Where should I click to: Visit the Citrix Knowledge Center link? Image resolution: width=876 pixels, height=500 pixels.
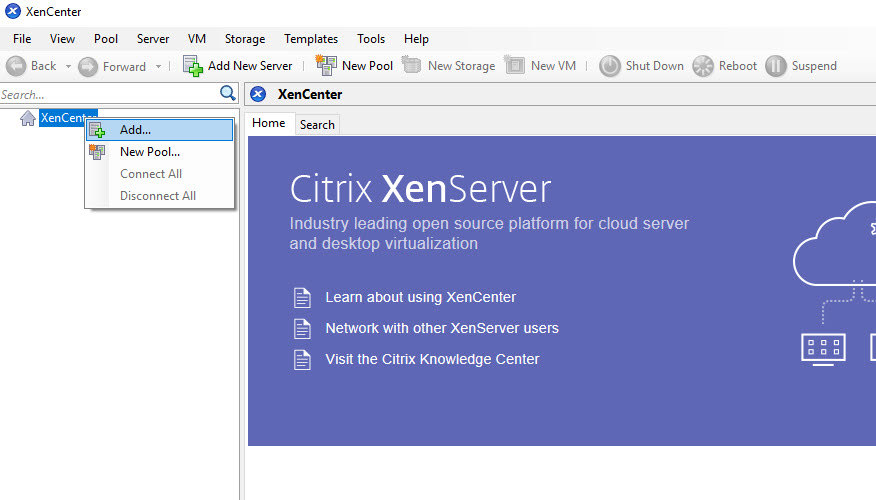click(x=432, y=359)
